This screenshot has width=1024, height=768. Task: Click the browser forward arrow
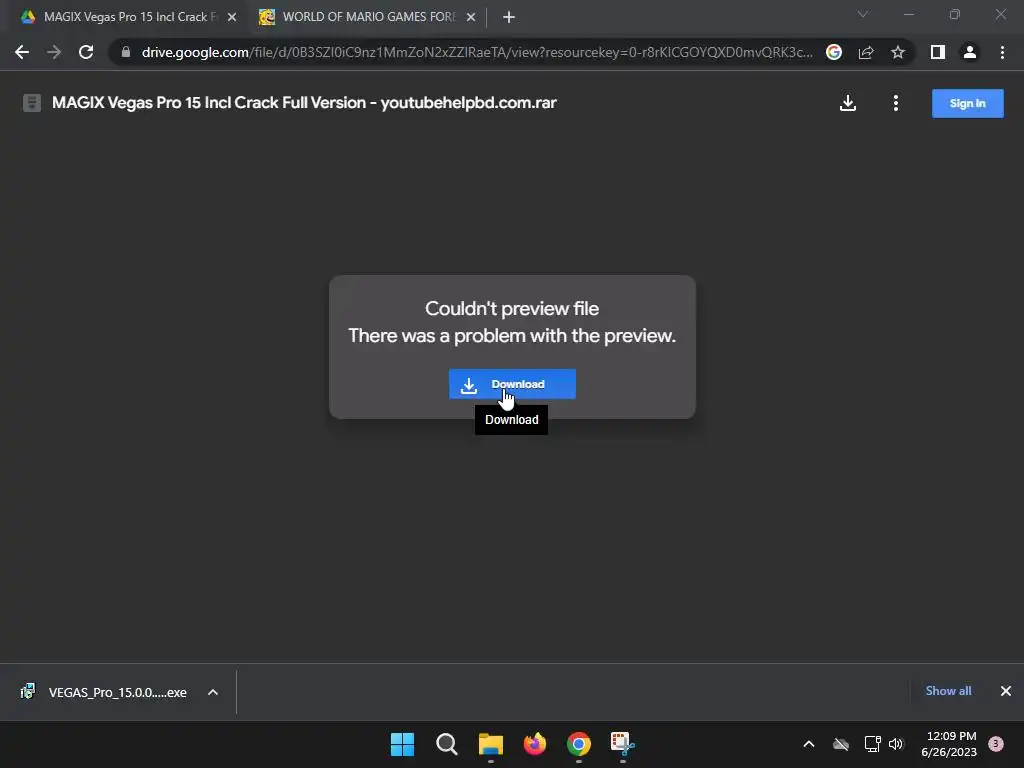pyautogui.click(x=54, y=52)
